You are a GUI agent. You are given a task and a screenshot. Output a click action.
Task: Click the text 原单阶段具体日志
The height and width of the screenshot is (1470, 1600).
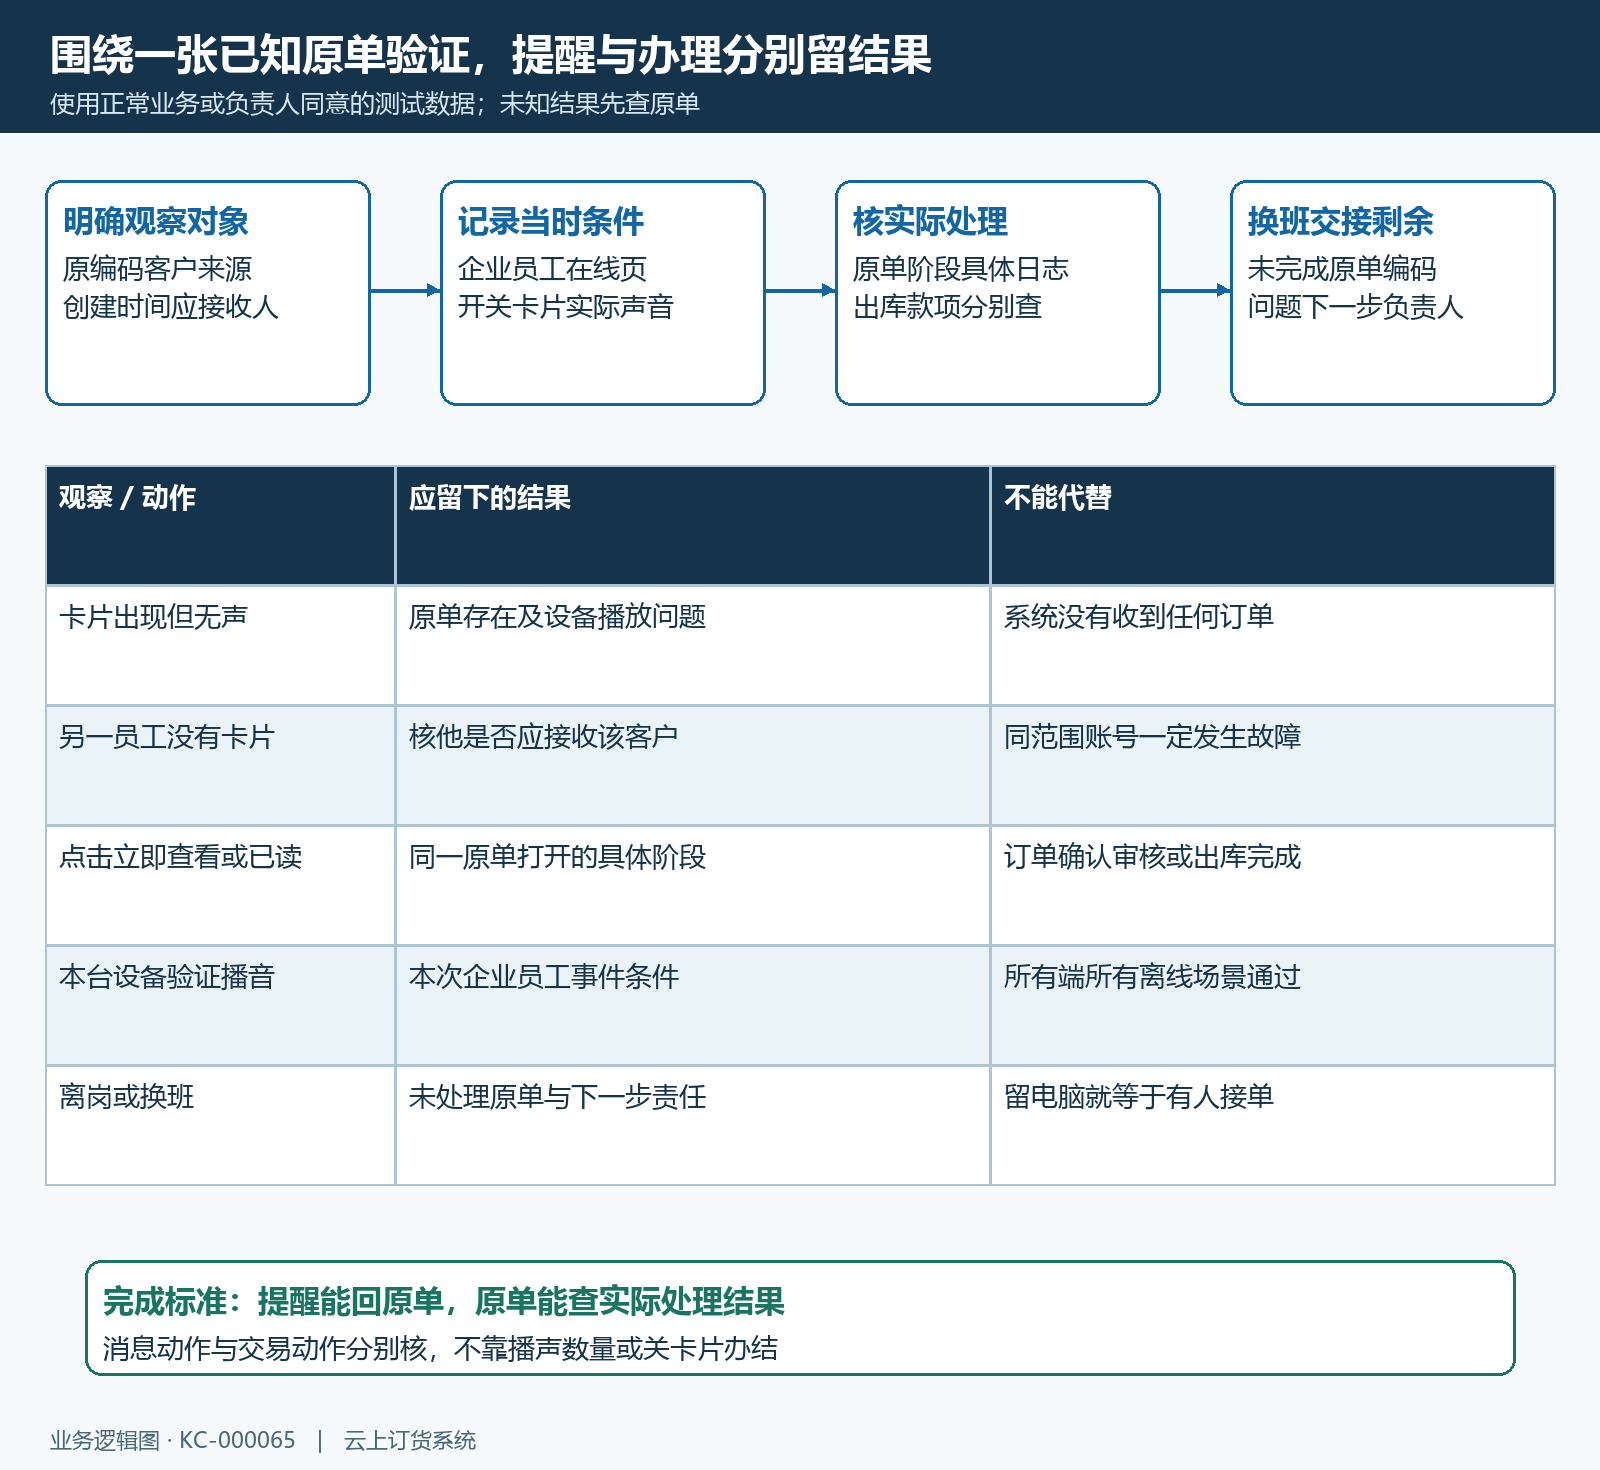click(x=961, y=269)
